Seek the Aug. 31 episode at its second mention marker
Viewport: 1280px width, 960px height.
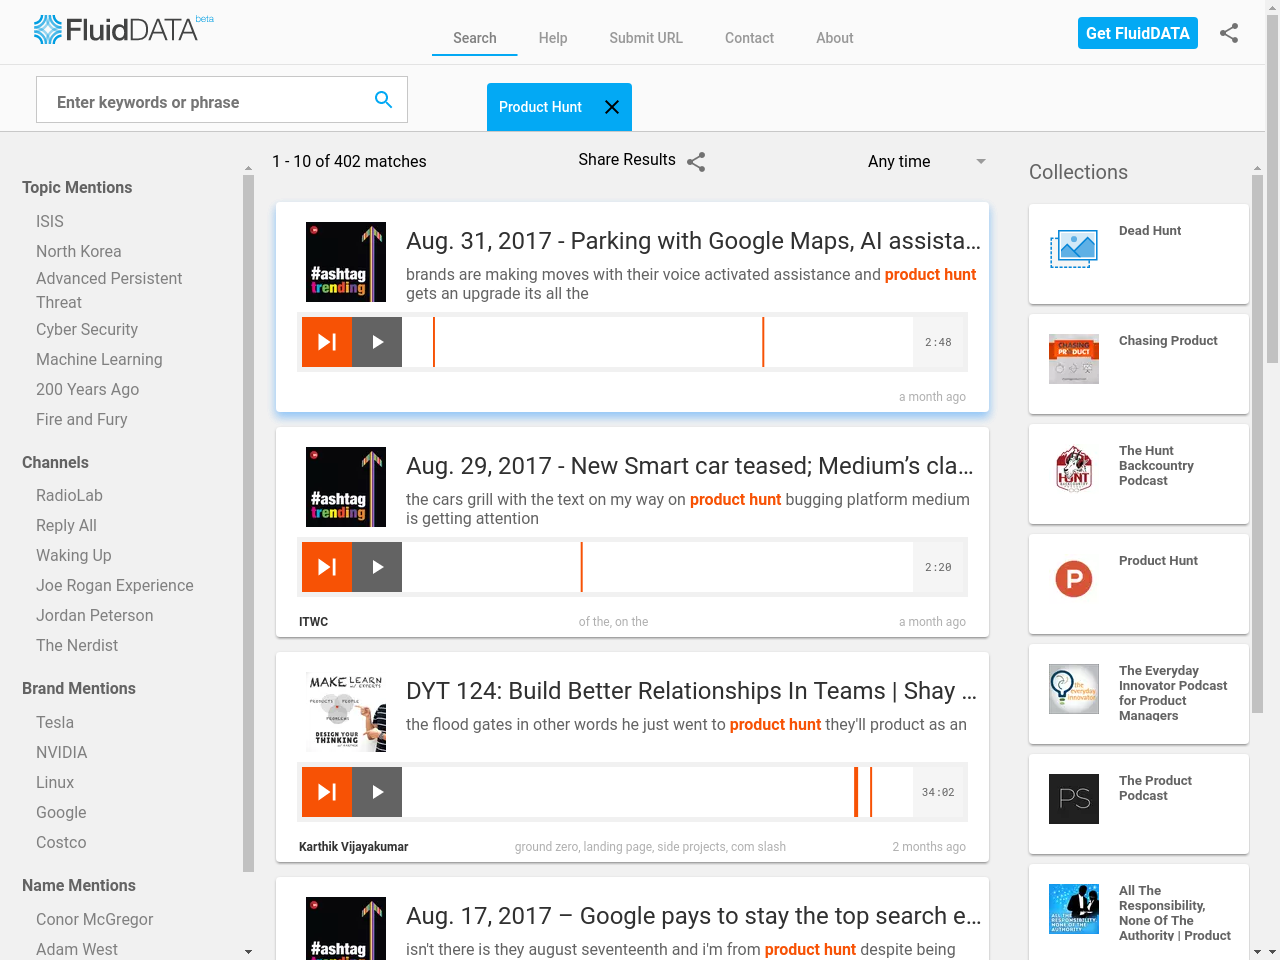(x=763, y=342)
